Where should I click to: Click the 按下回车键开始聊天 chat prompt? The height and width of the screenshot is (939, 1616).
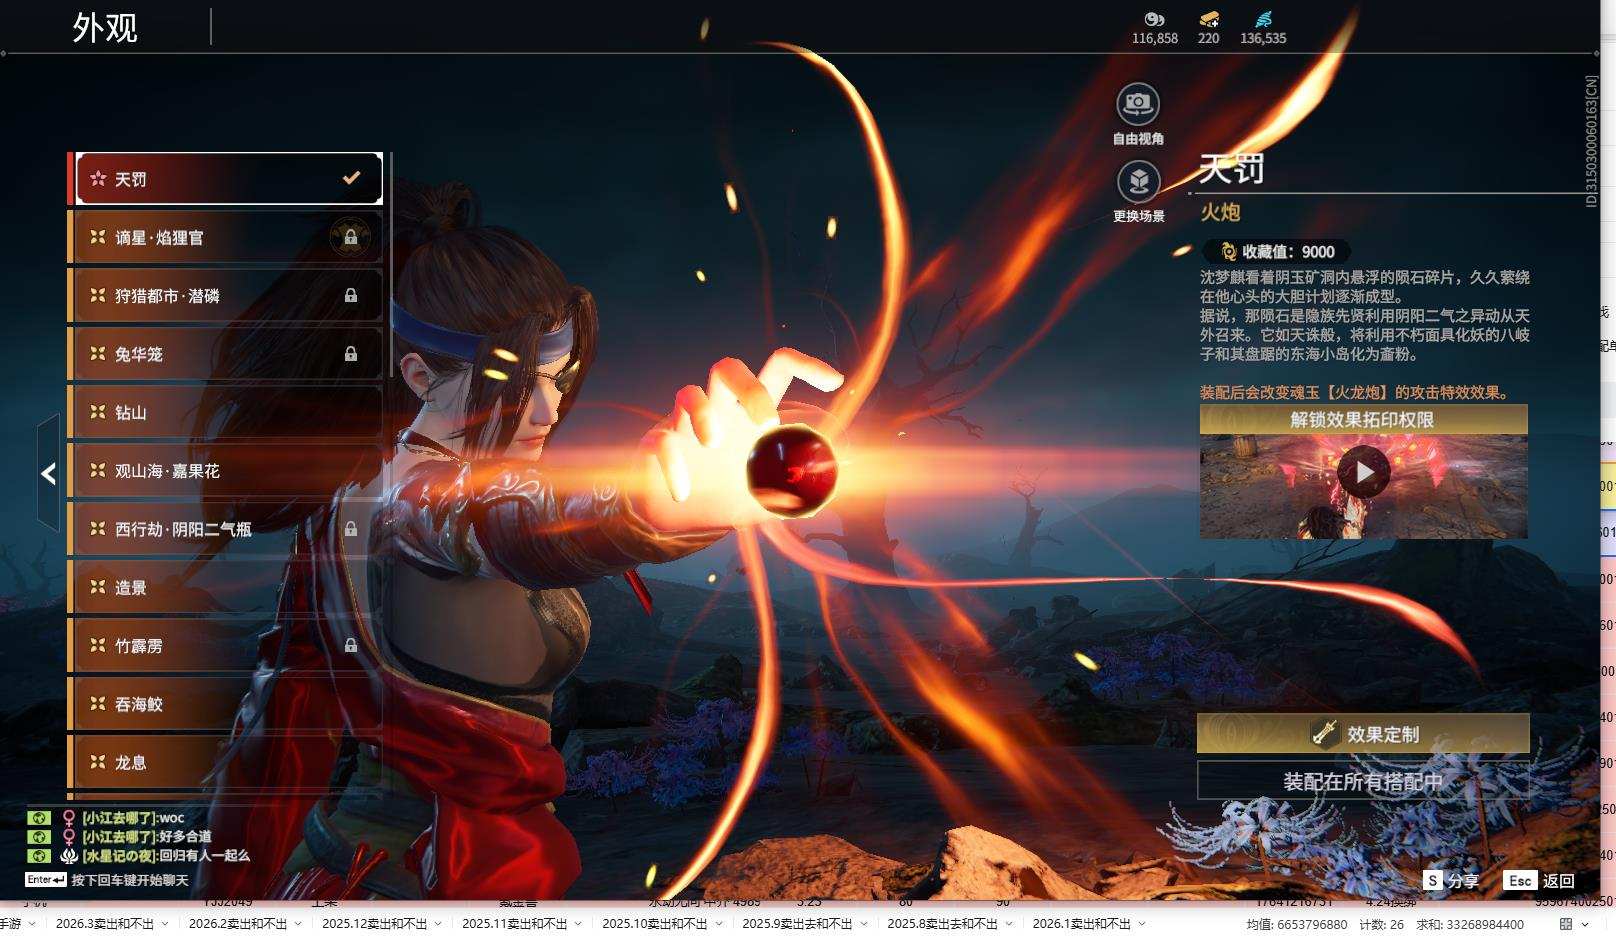coord(130,880)
